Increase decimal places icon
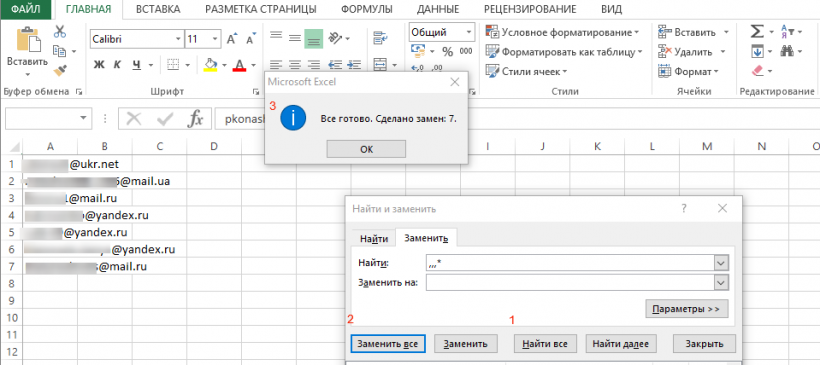 coord(417,68)
